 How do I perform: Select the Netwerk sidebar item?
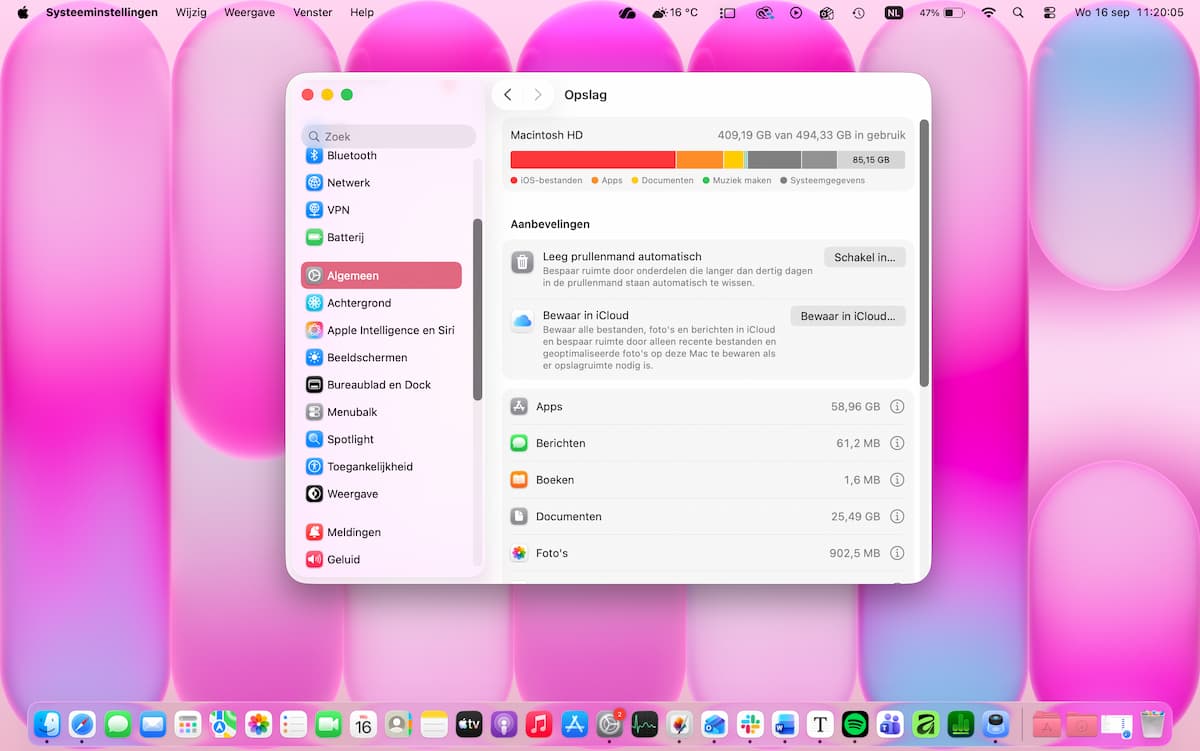(x=381, y=183)
